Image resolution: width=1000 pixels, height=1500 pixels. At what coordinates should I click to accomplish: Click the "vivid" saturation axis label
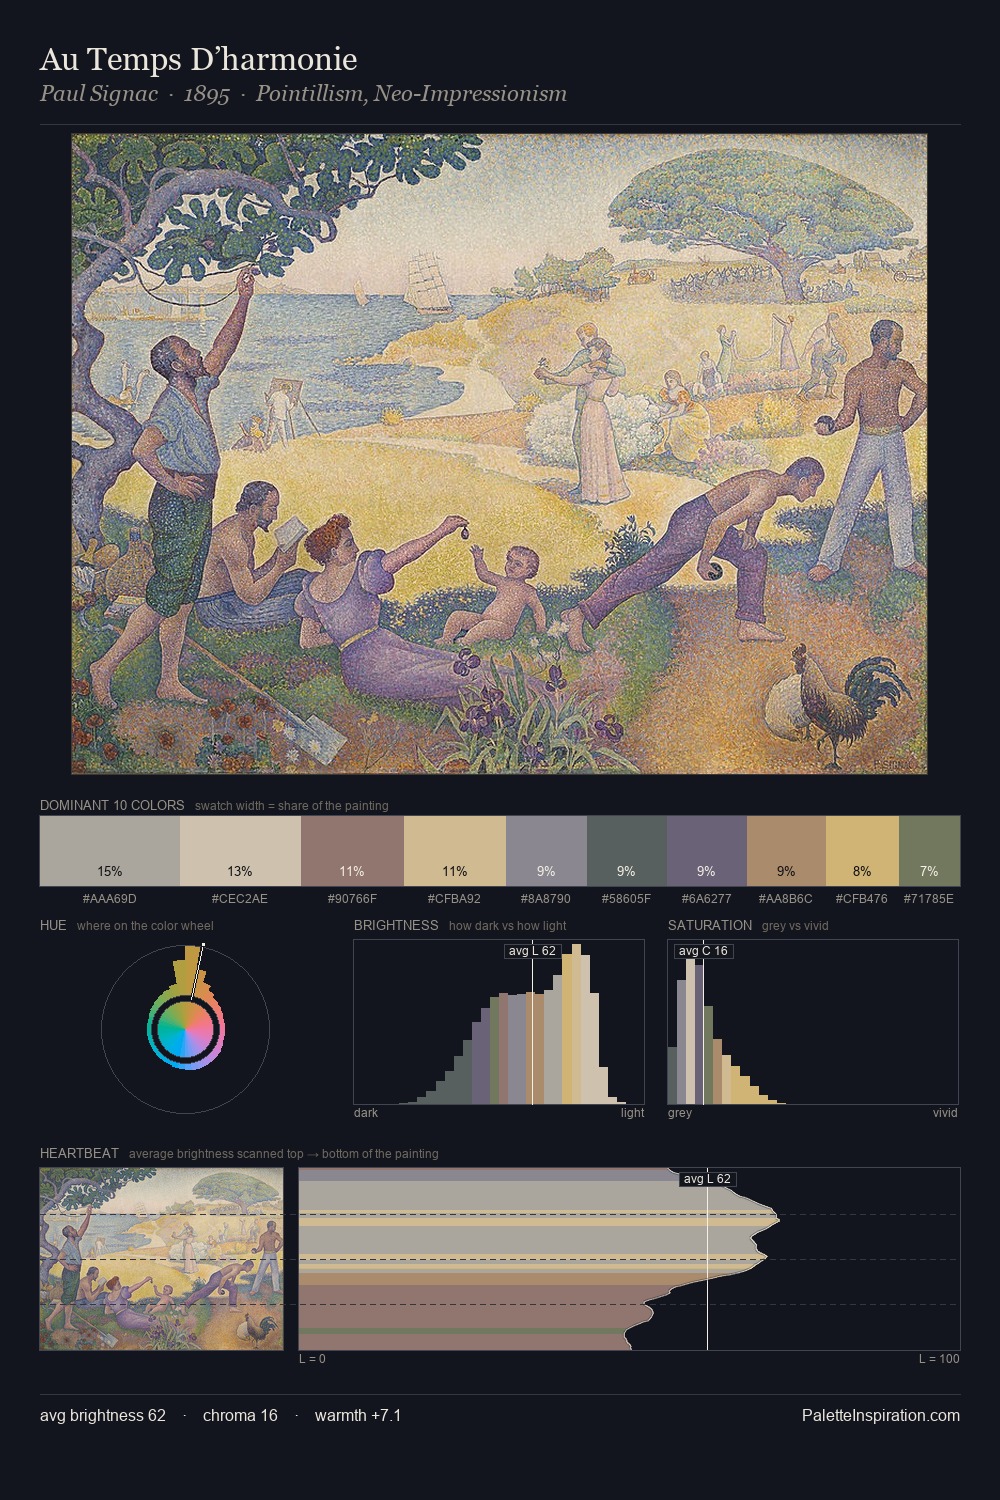point(945,1113)
